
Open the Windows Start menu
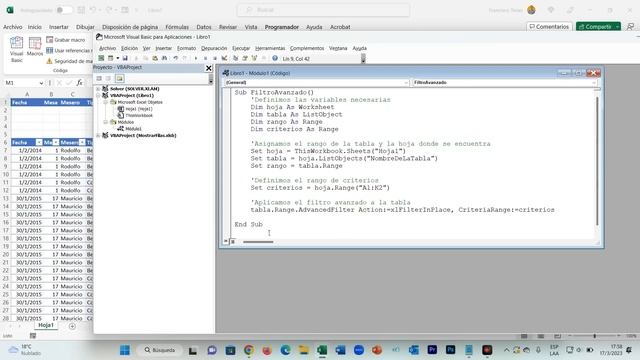click(x=125, y=350)
